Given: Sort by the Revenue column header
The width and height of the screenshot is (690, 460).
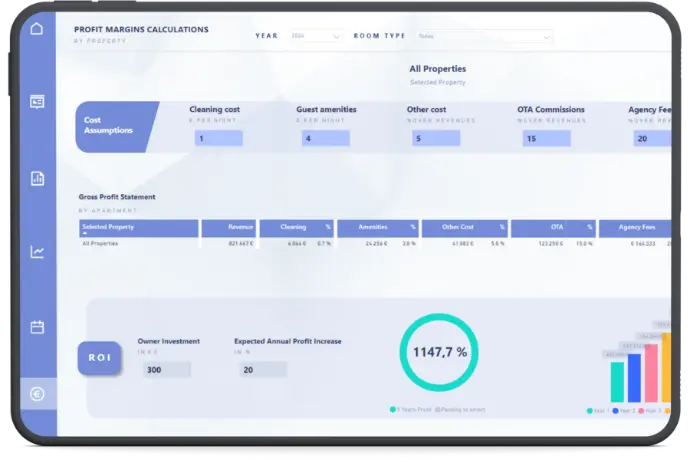Looking at the screenshot, I should click(229, 228).
